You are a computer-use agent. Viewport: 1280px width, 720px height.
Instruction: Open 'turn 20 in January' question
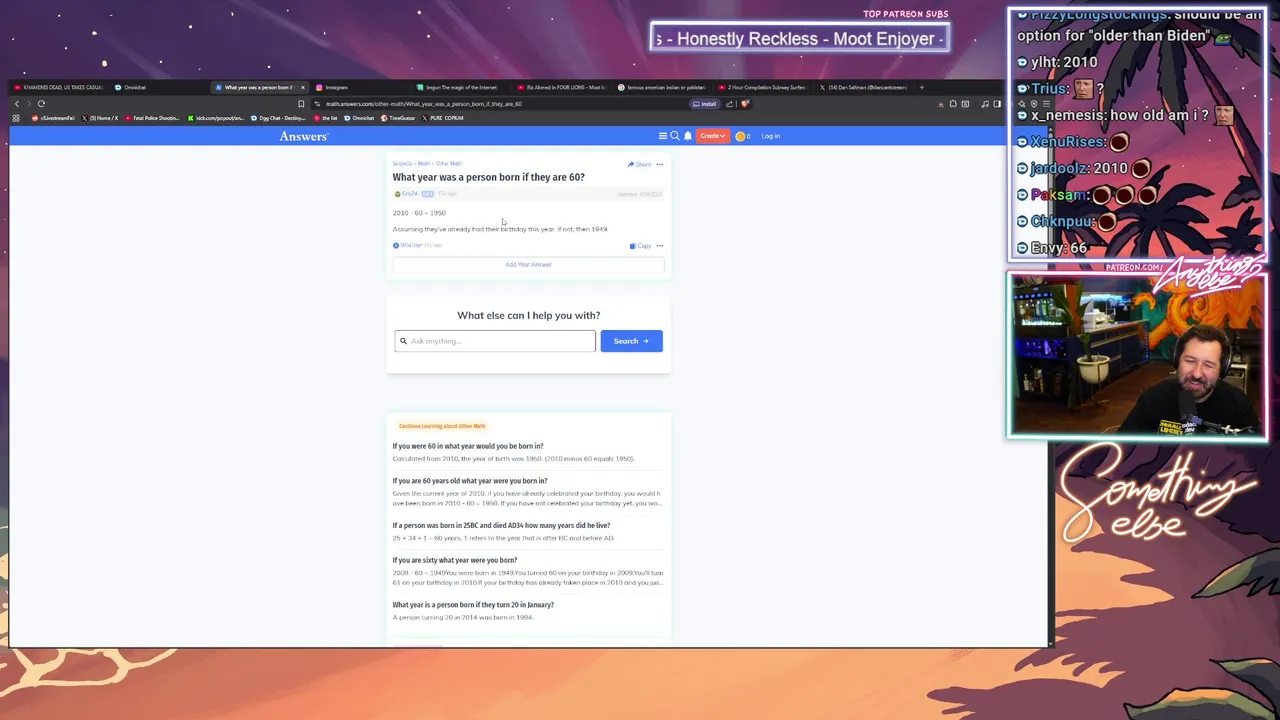click(473, 605)
